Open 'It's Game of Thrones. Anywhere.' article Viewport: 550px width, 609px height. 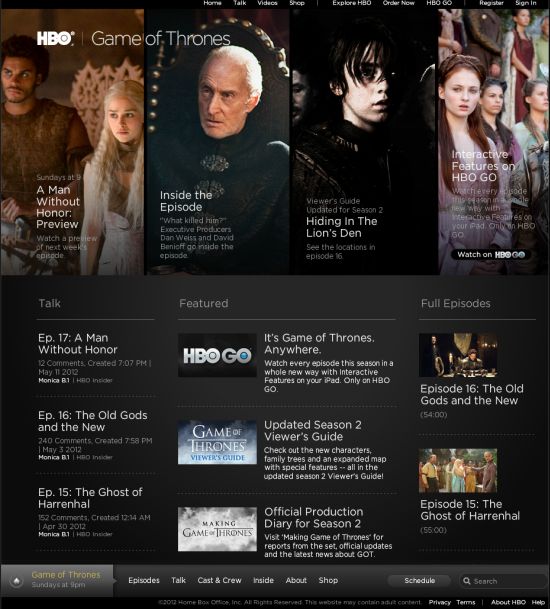[x=319, y=344]
